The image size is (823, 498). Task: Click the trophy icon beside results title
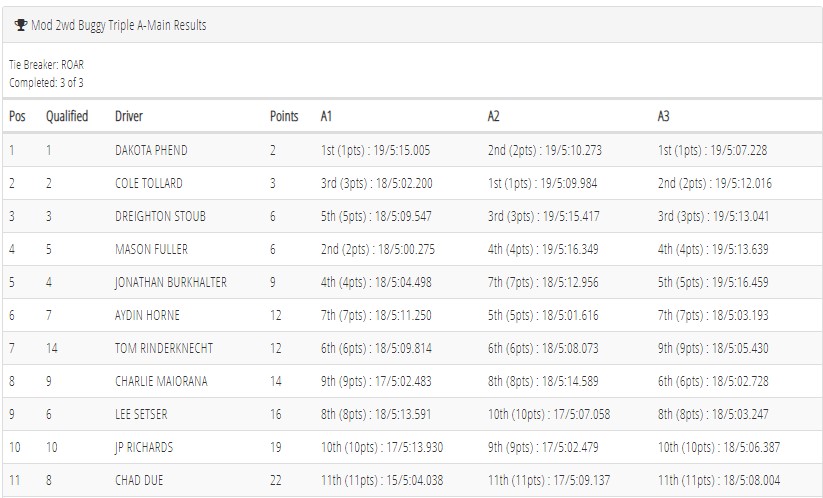[21, 25]
